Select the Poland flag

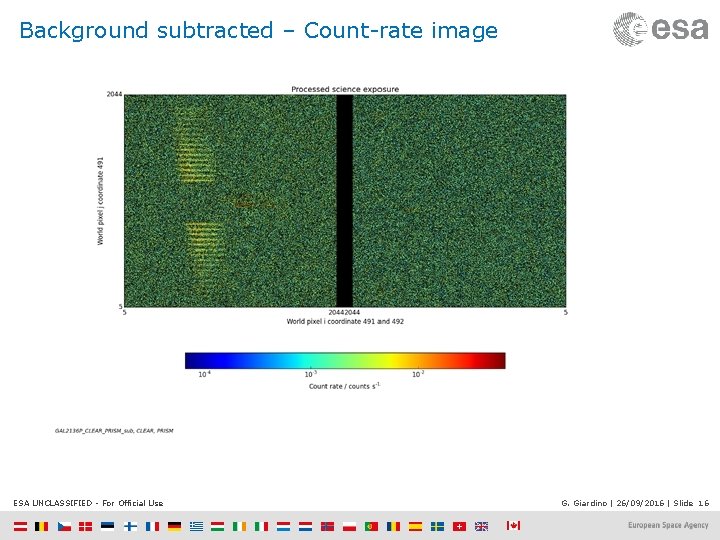[349, 526]
